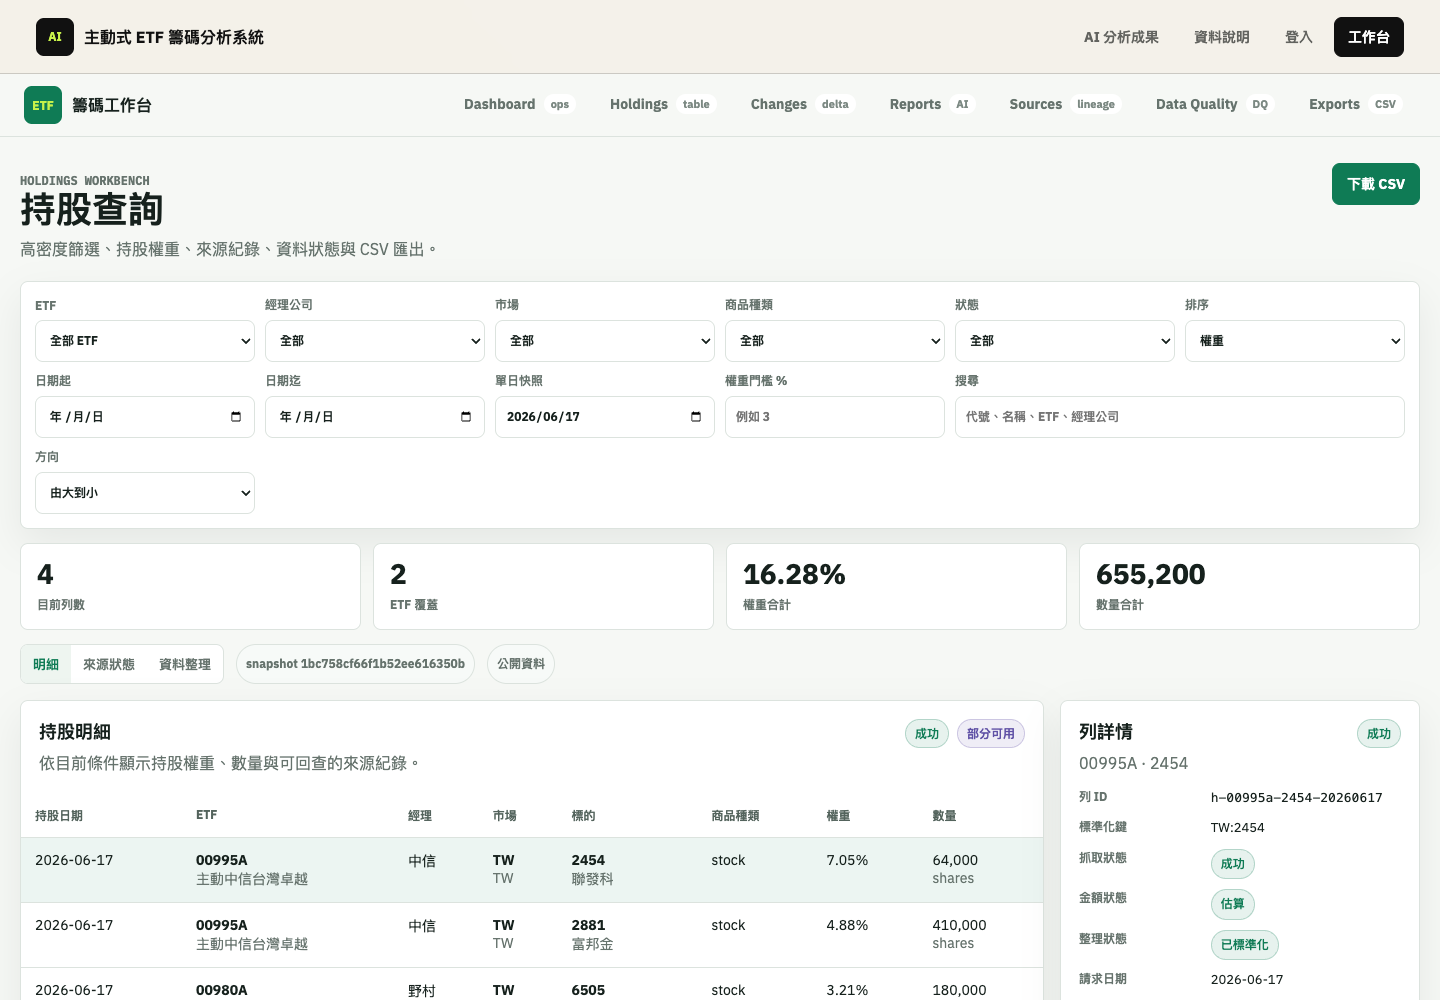Click the 成功 badge beside 抓取狀態
Viewport: 1440px width, 1000px height.
[x=1233, y=864]
